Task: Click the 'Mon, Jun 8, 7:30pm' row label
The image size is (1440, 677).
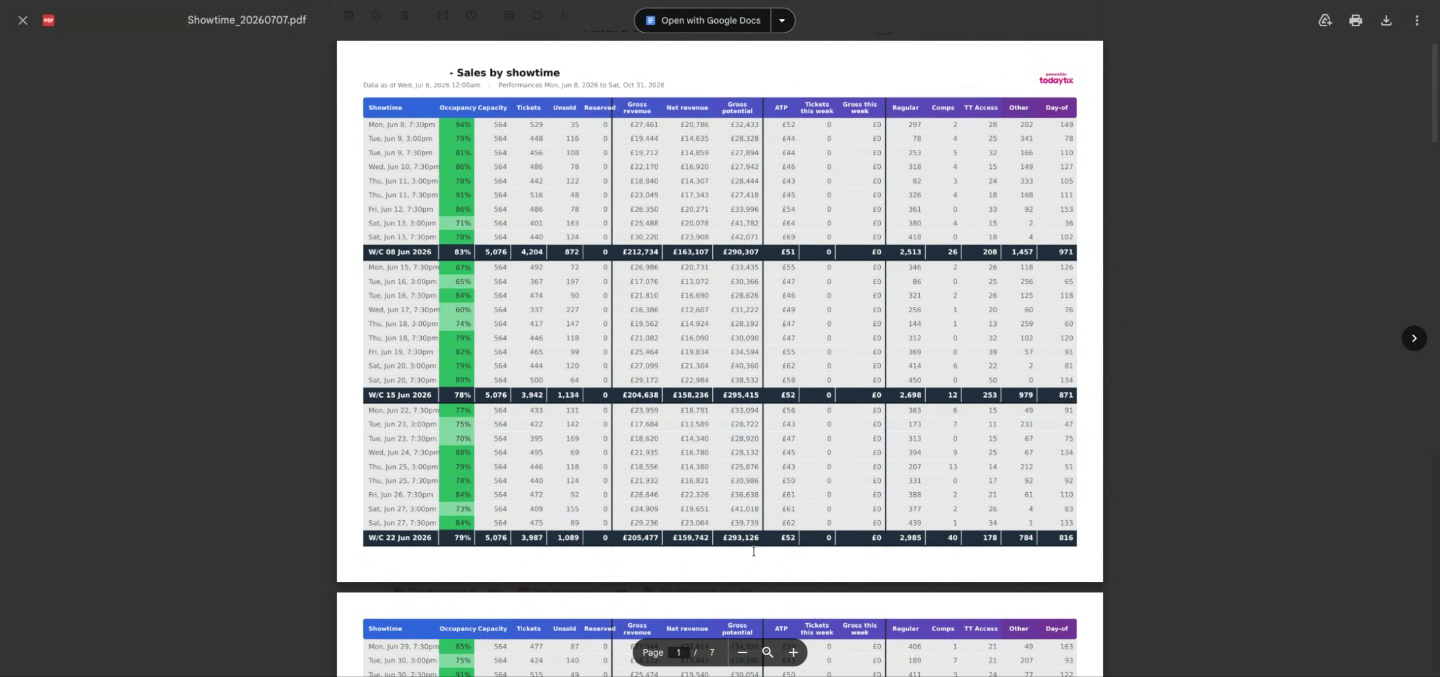Action: click(401, 125)
